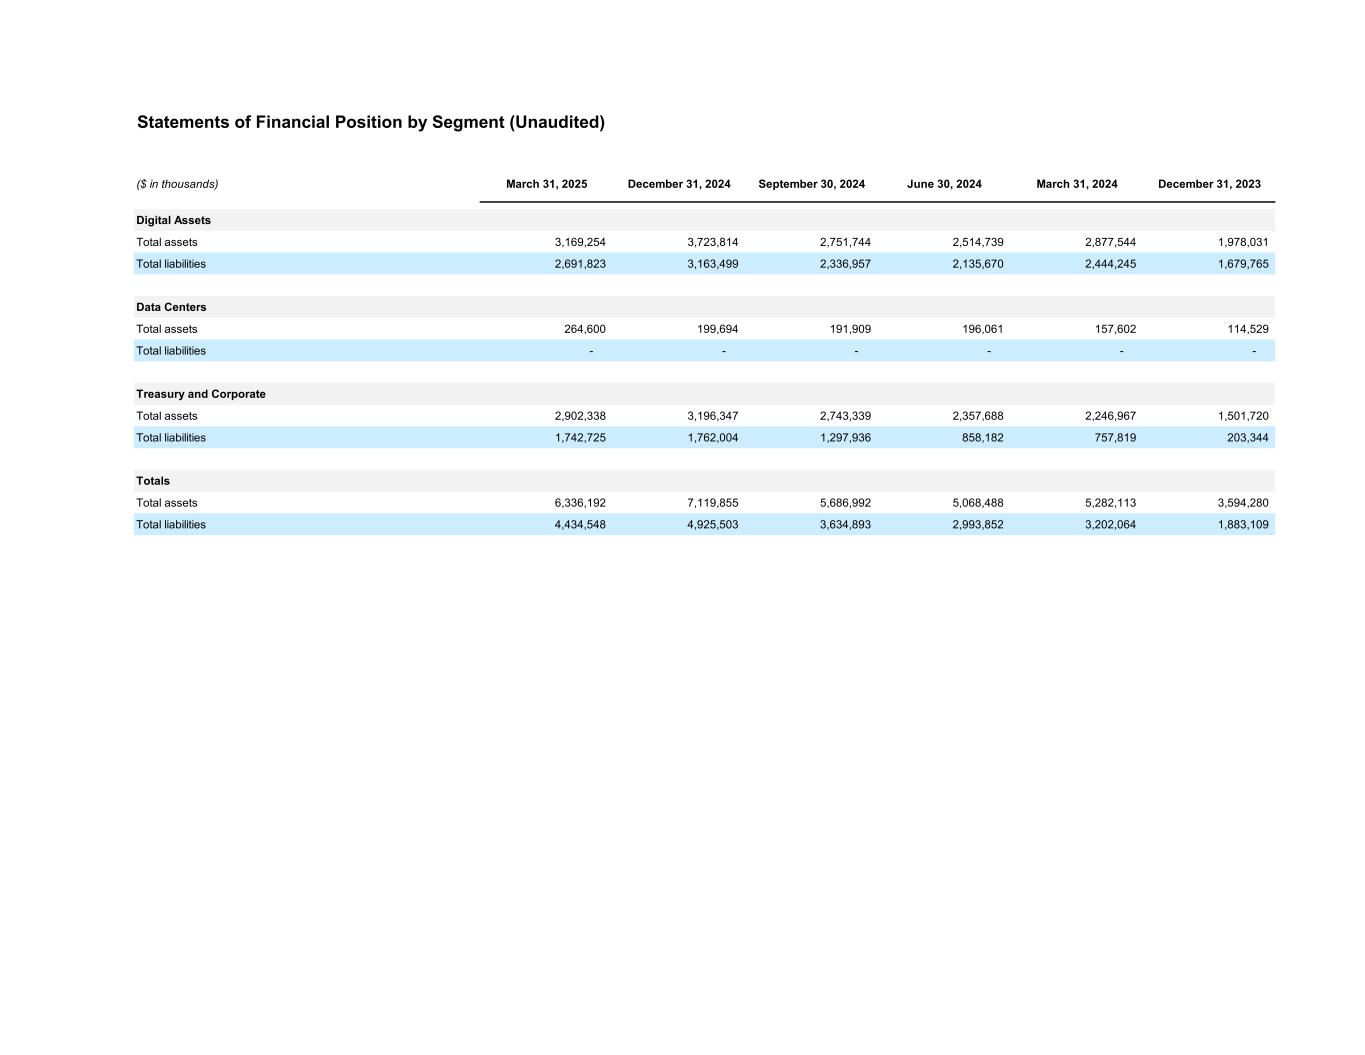The width and height of the screenshot is (1365, 1055).
Task: Click the Totals section heading
Action: point(153,481)
